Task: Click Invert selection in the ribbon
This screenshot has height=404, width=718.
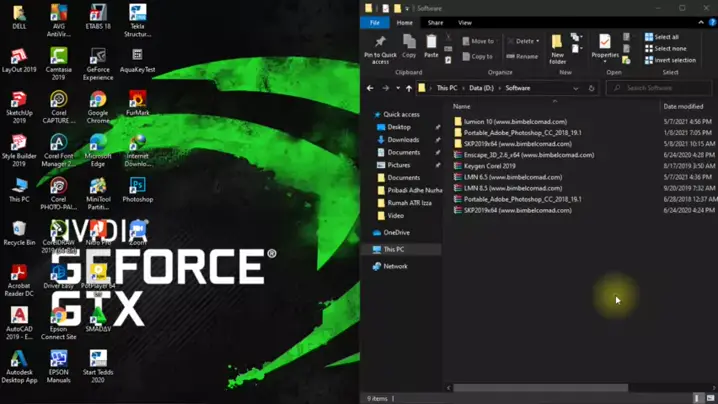Action: [x=675, y=60]
